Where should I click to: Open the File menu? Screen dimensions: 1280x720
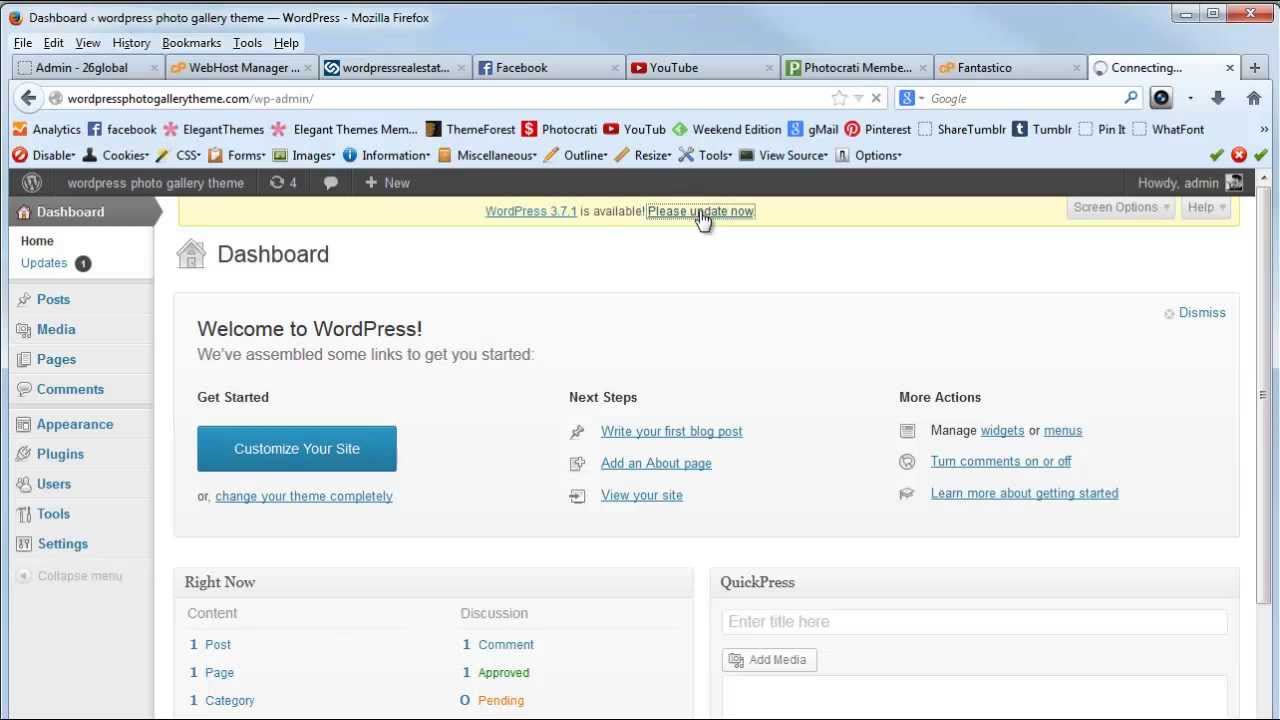pos(23,43)
